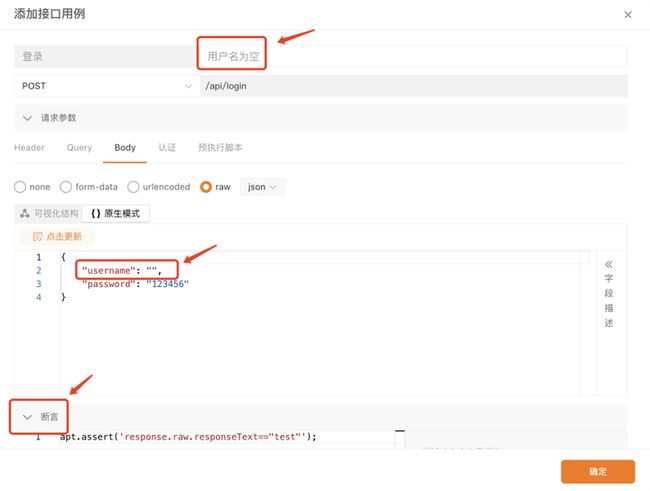
Task: Select the none body type radio
Action: pyautogui.click(x=20, y=187)
